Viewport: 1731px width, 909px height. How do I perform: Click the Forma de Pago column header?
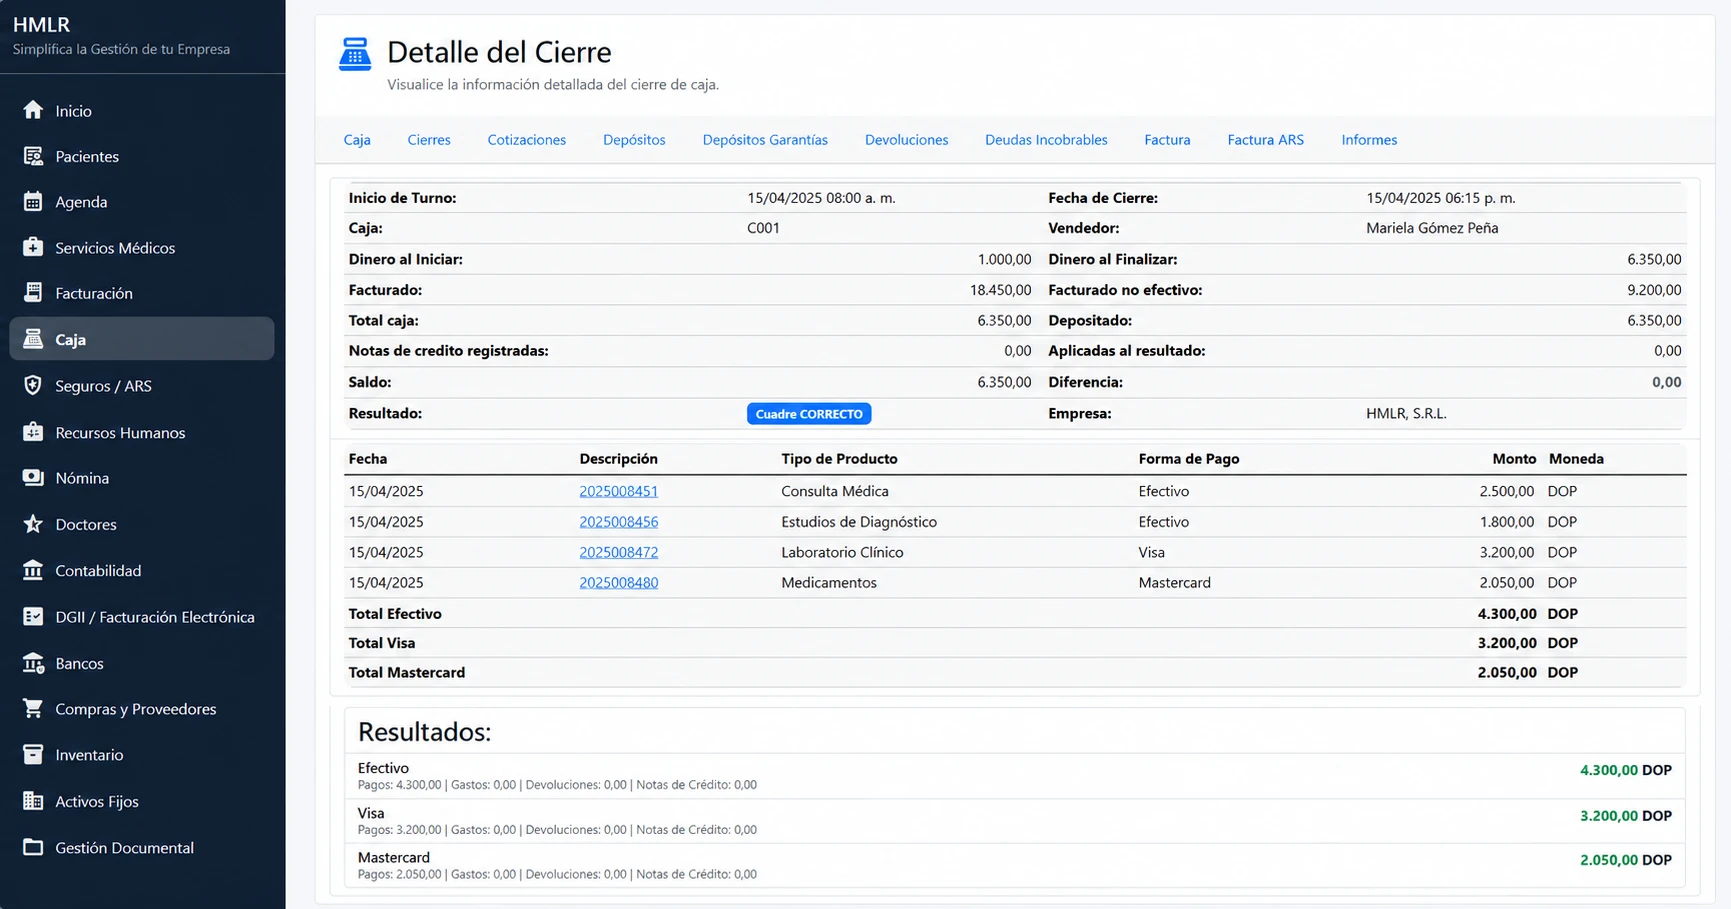tap(1189, 459)
